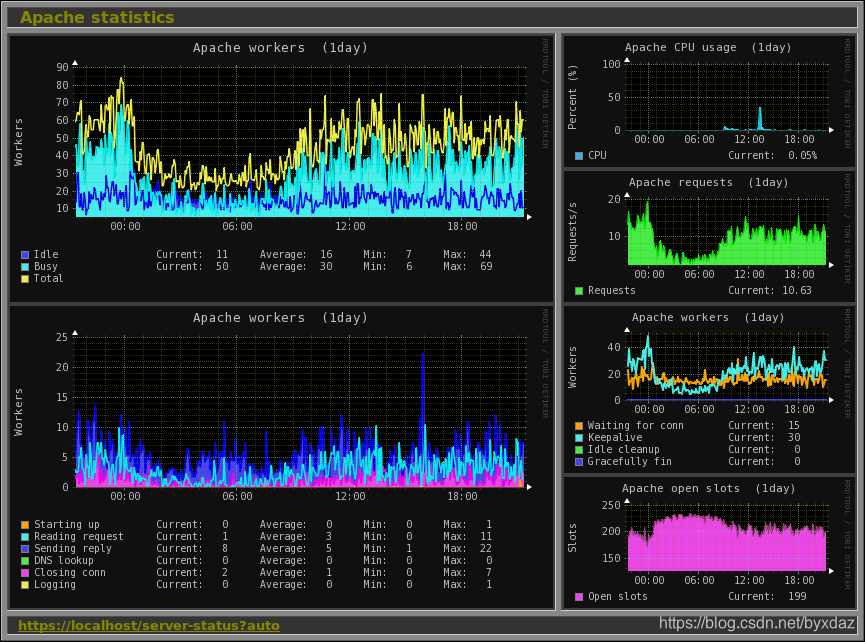The image size is (865, 642).
Task: Click the Closing conn label
Action: [70, 573]
